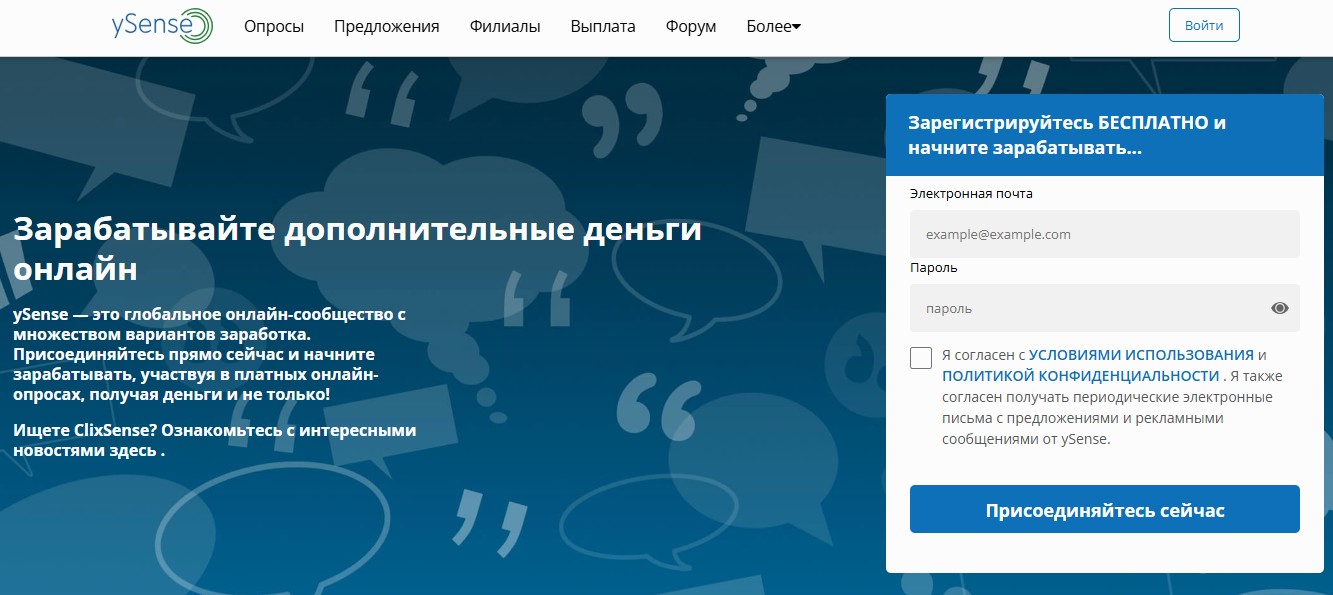Go to the Предложения page
Image resolution: width=1333 pixels, height=595 pixels.
[x=387, y=27]
